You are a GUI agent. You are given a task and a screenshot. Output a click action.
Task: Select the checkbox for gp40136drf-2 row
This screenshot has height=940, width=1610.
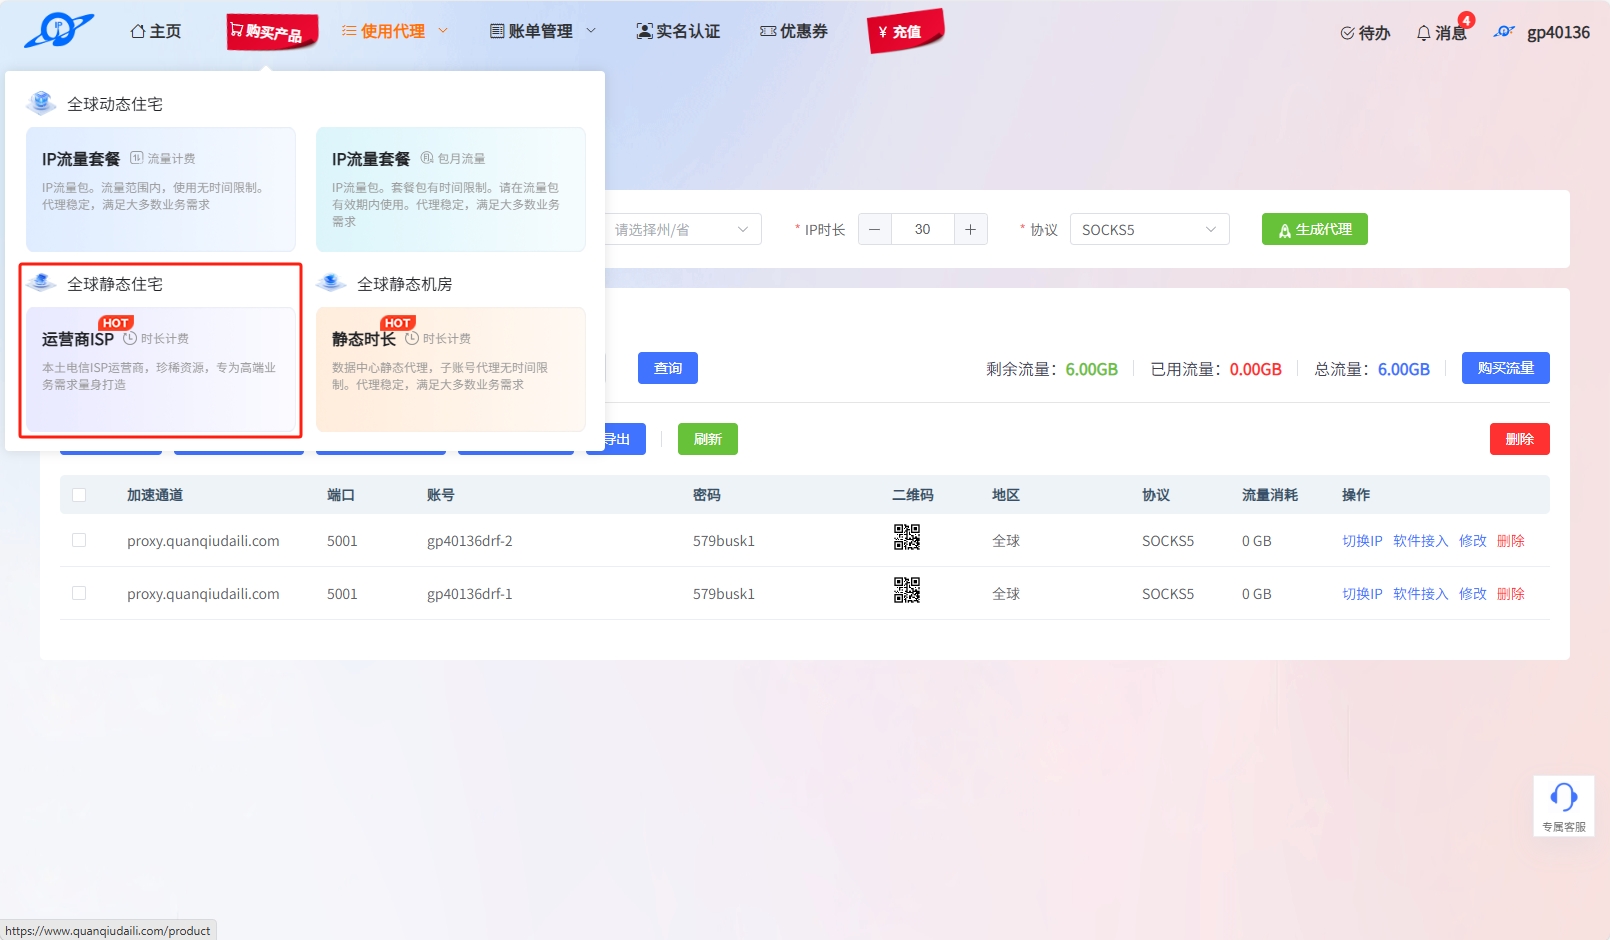(79, 540)
